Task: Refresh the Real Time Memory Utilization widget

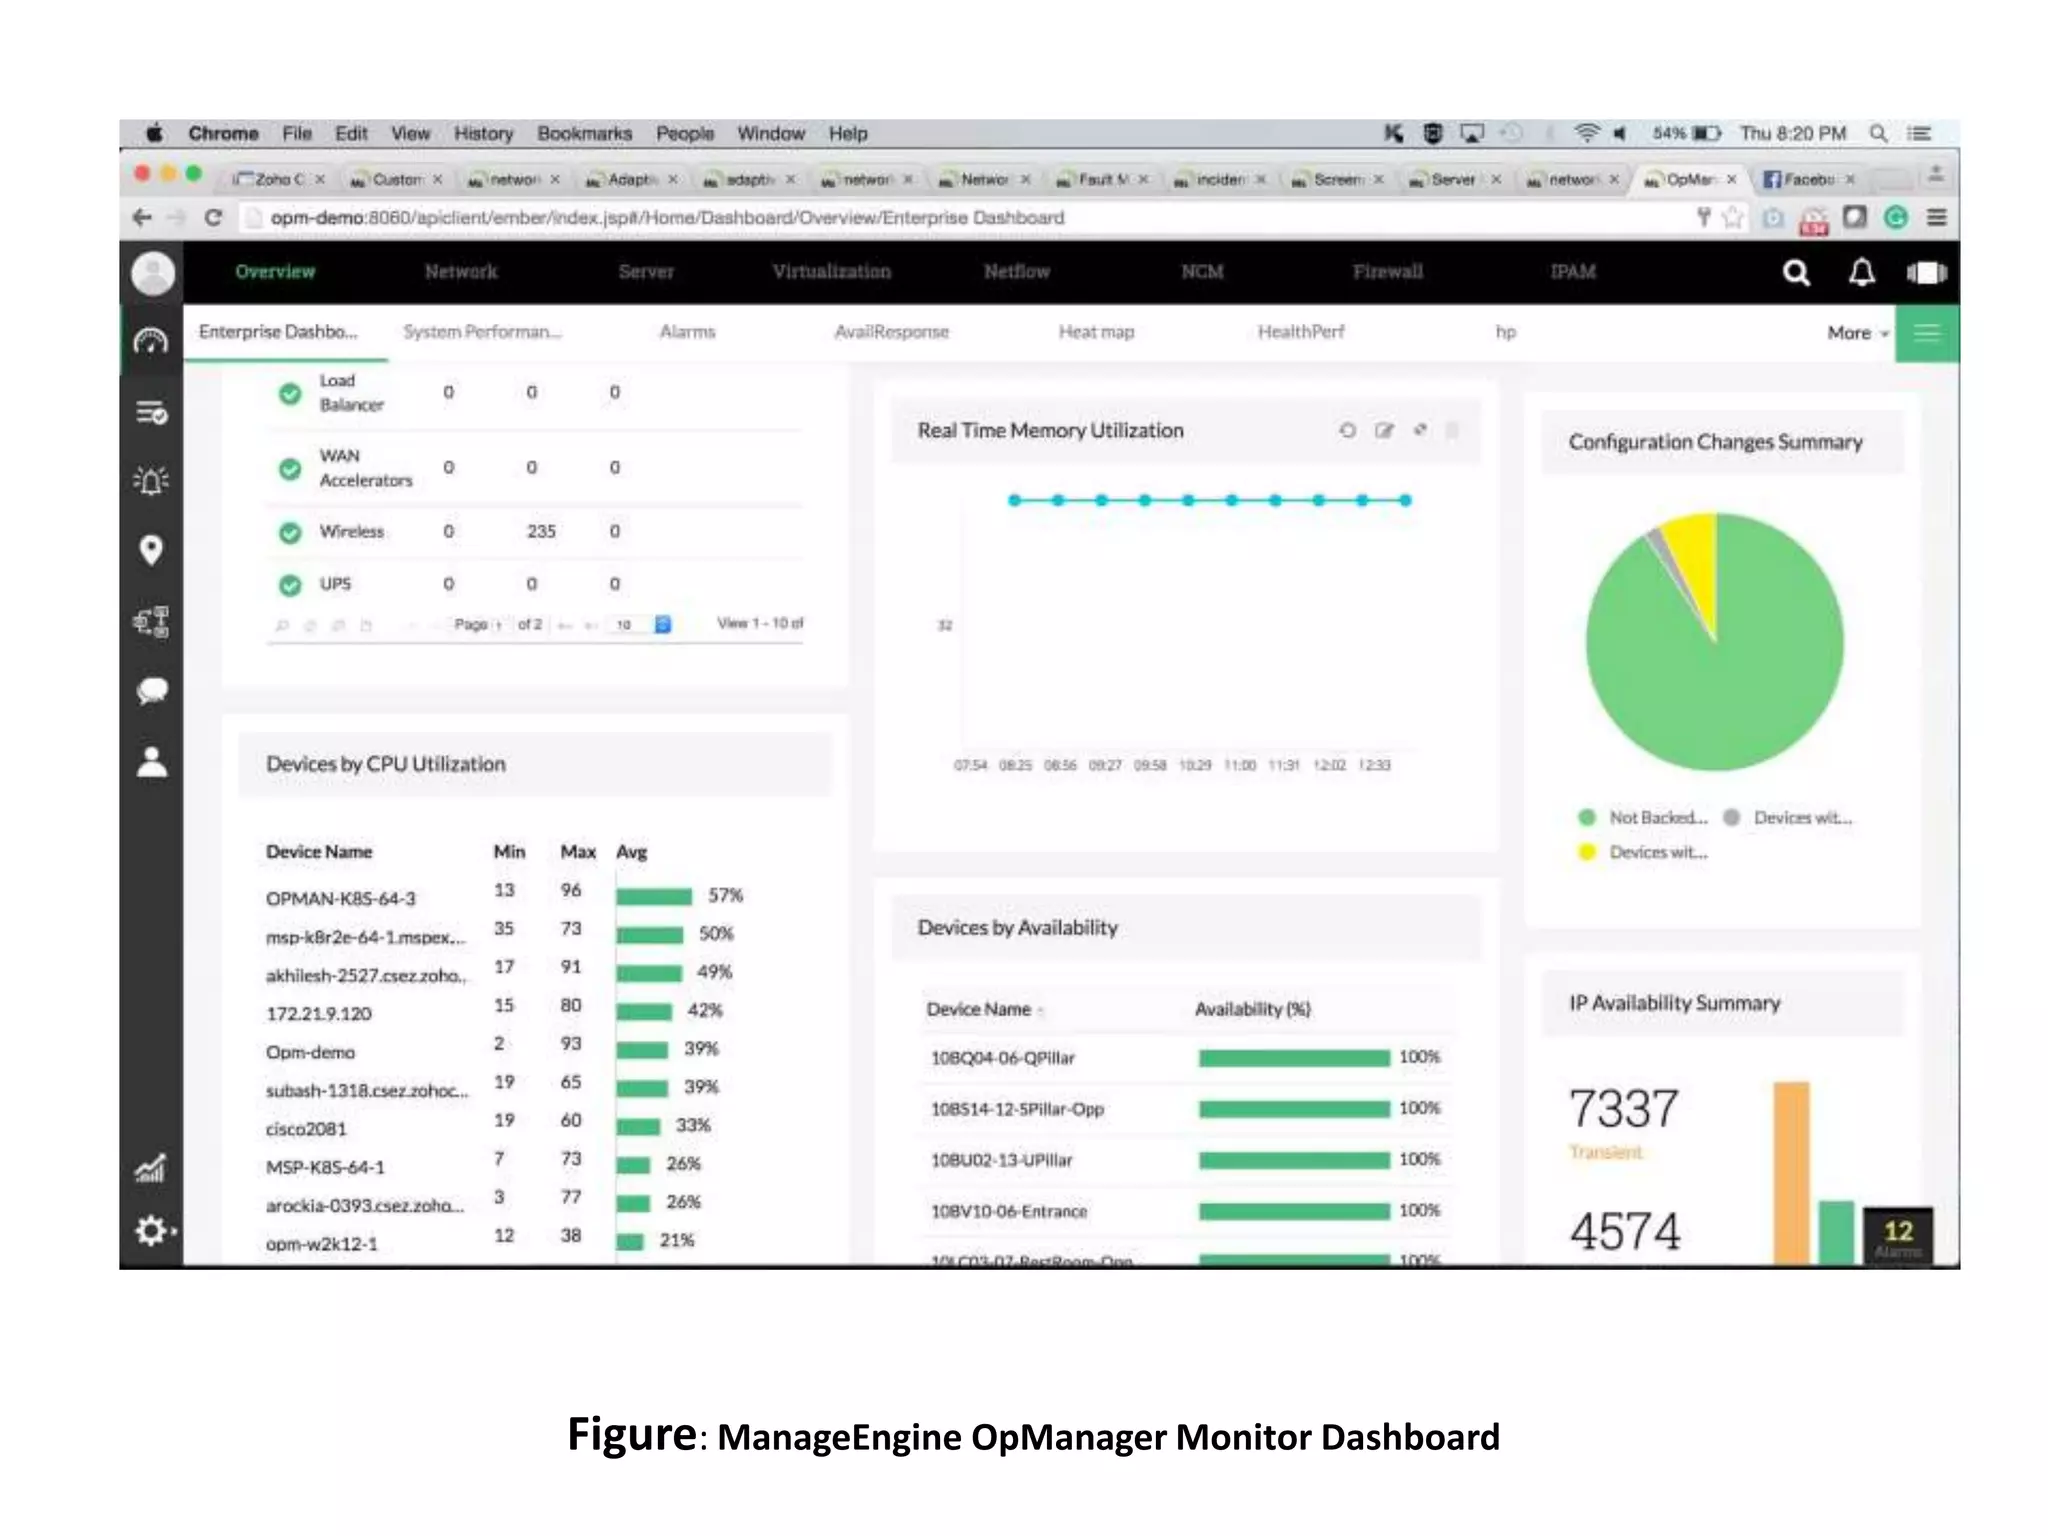Action: (x=1347, y=430)
